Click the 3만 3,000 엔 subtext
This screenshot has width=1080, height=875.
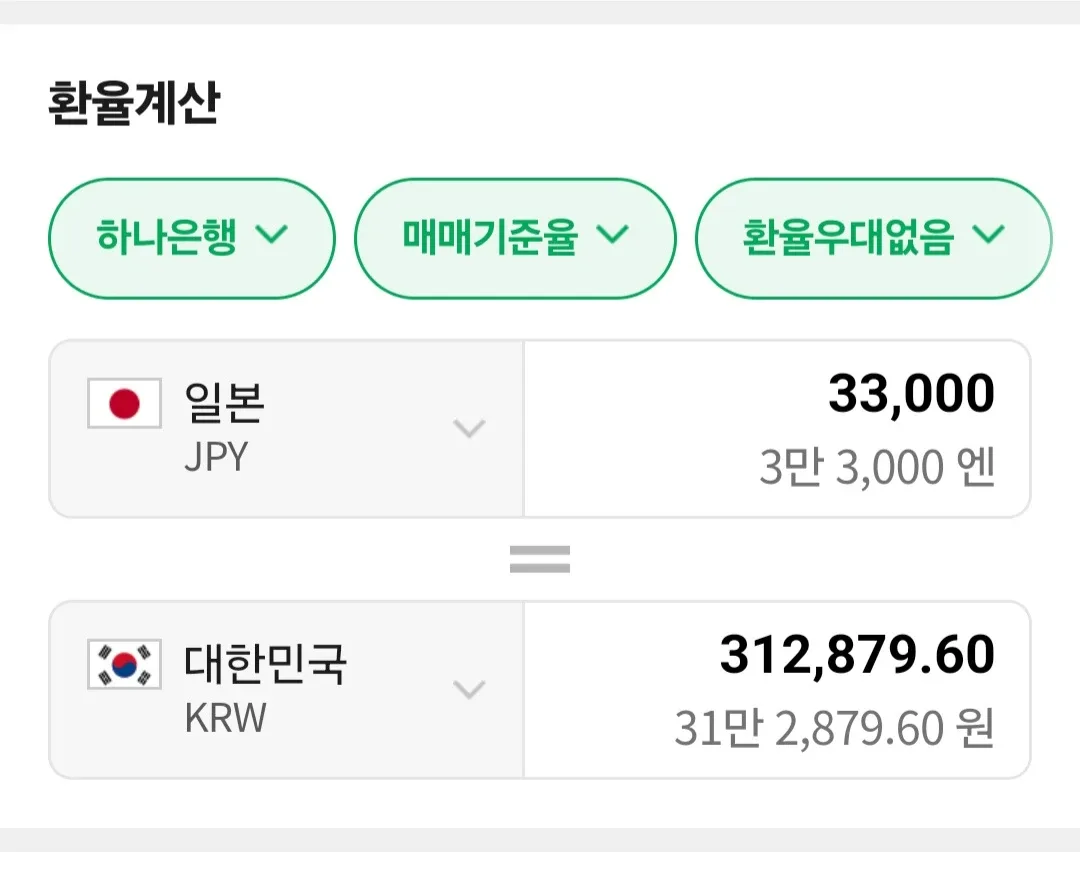(x=877, y=468)
